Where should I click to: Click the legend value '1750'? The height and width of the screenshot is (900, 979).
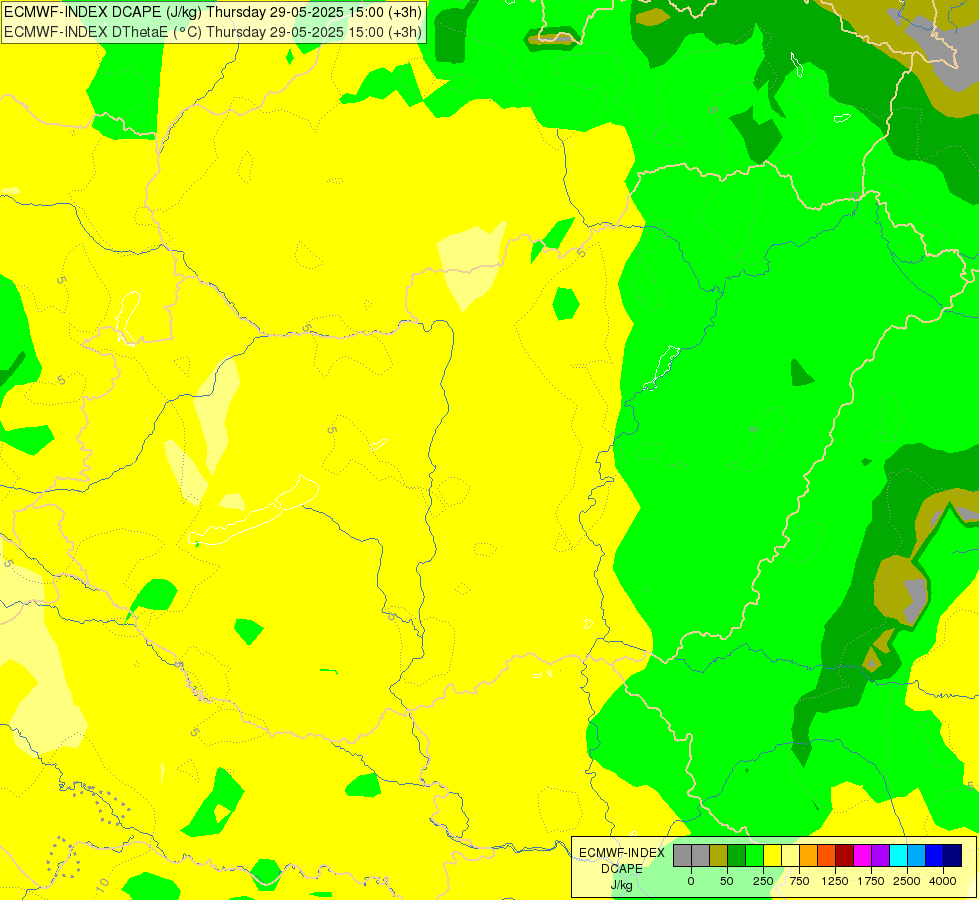[x=871, y=881]
